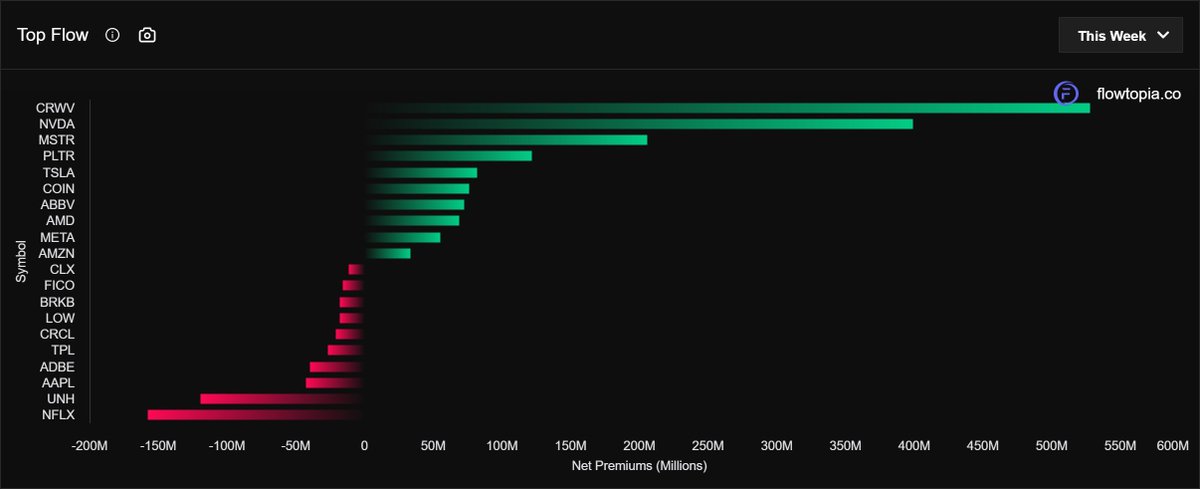The width and height of the screenshot is (1200, 489).
Task: Click the info icon beside Top Flow
Action: click(112, 35)
